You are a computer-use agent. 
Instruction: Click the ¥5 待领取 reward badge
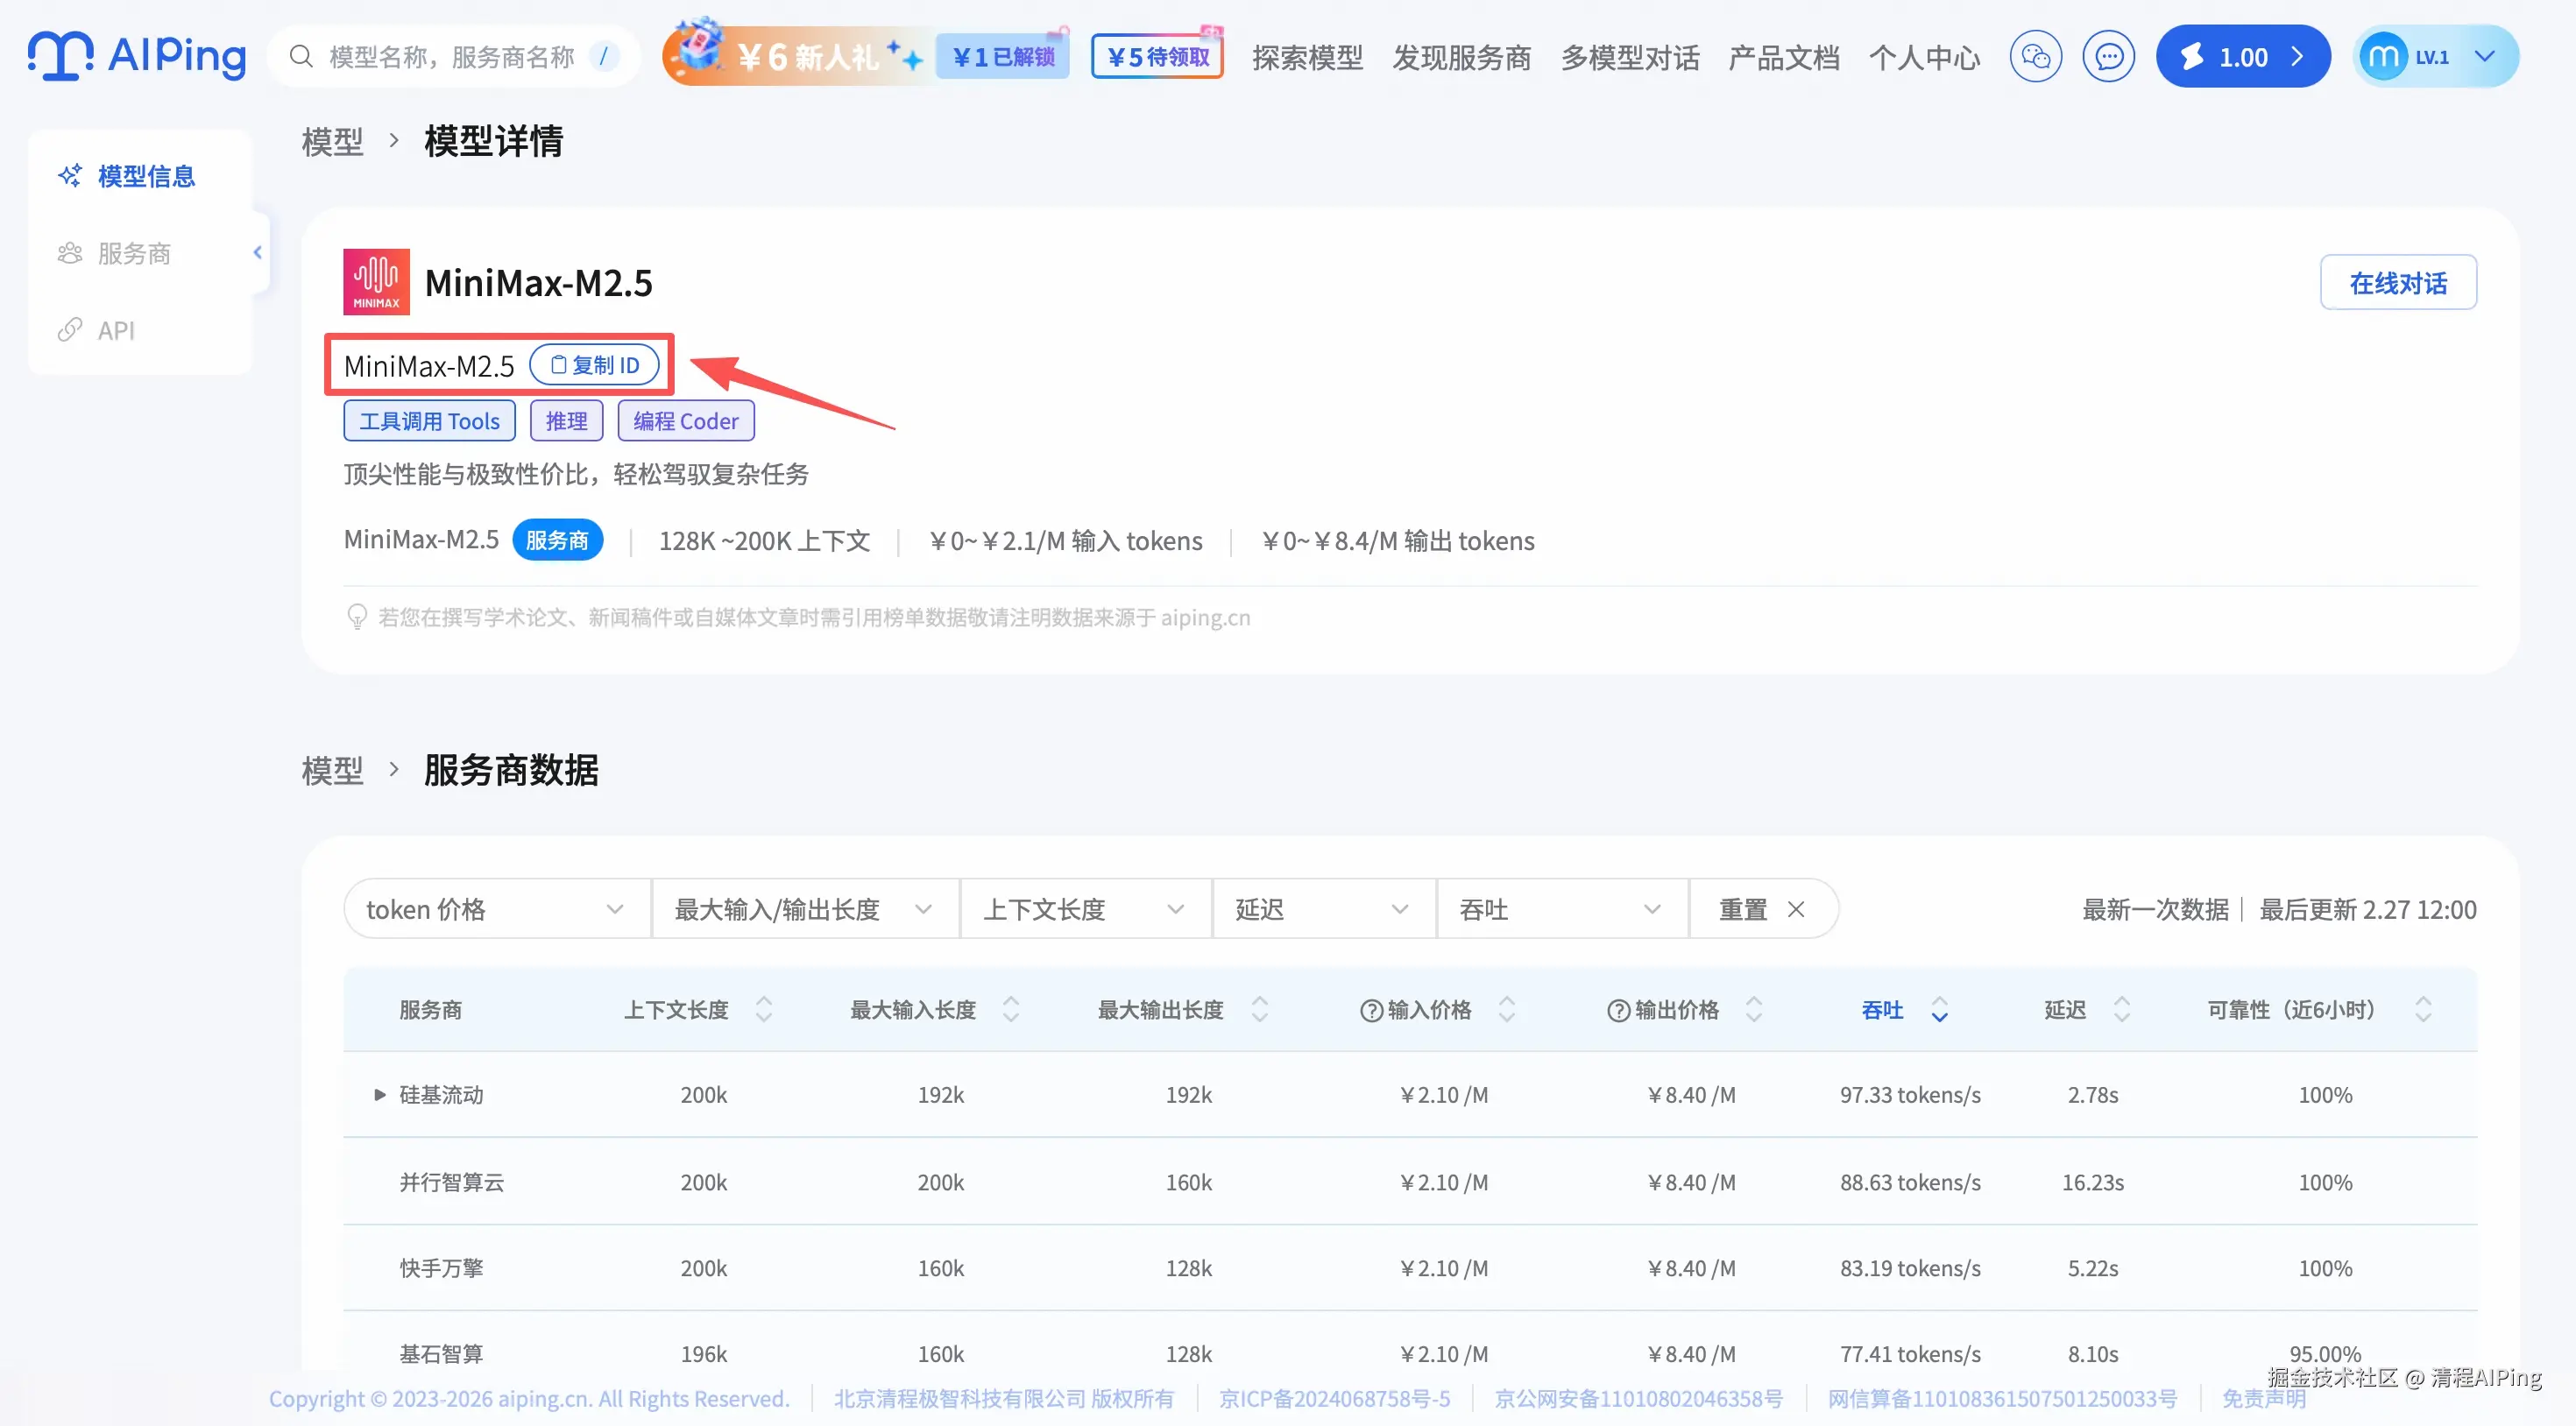point(1157,57)
